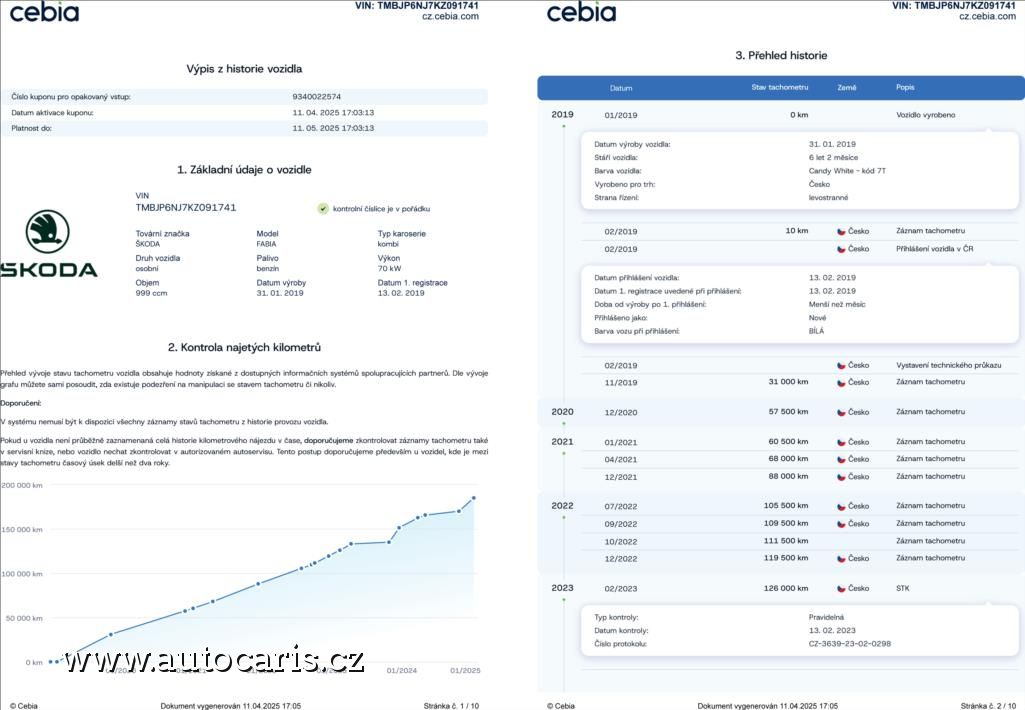Click the validity date 11. 05. 2025 17:03:13

pyautogui.click(x=333, y=128)
